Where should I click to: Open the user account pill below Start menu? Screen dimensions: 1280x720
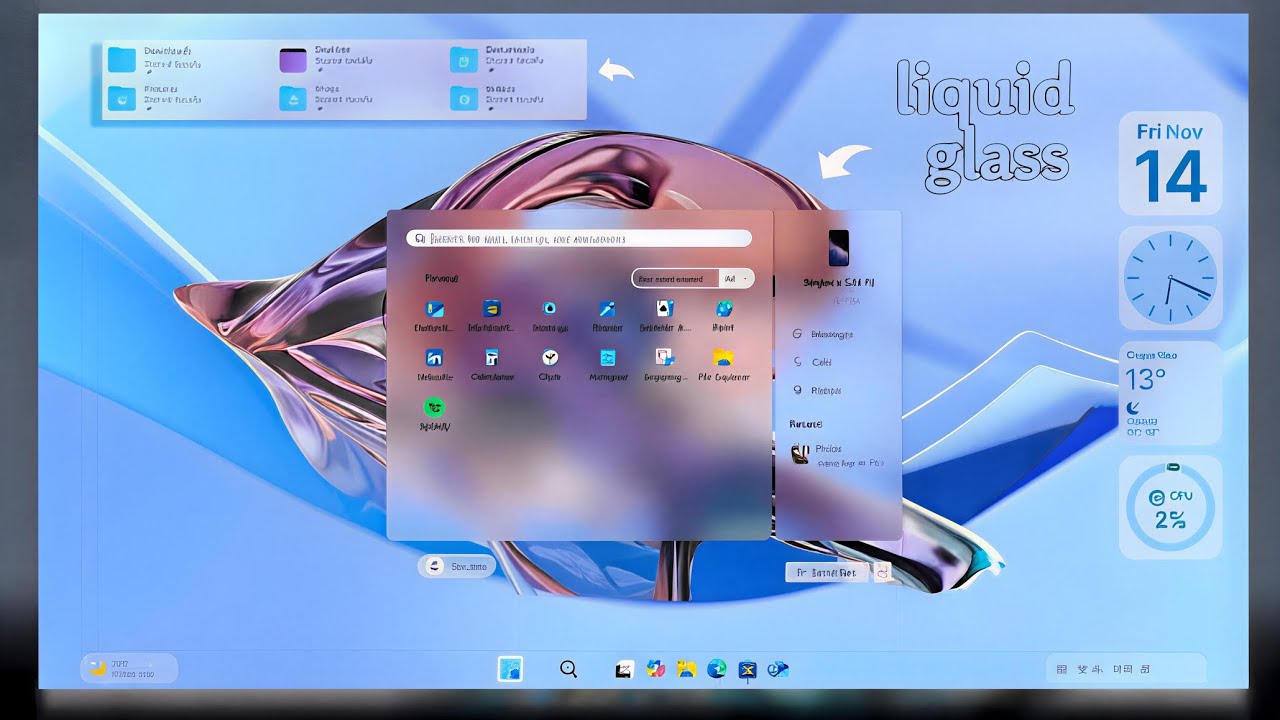456,566
